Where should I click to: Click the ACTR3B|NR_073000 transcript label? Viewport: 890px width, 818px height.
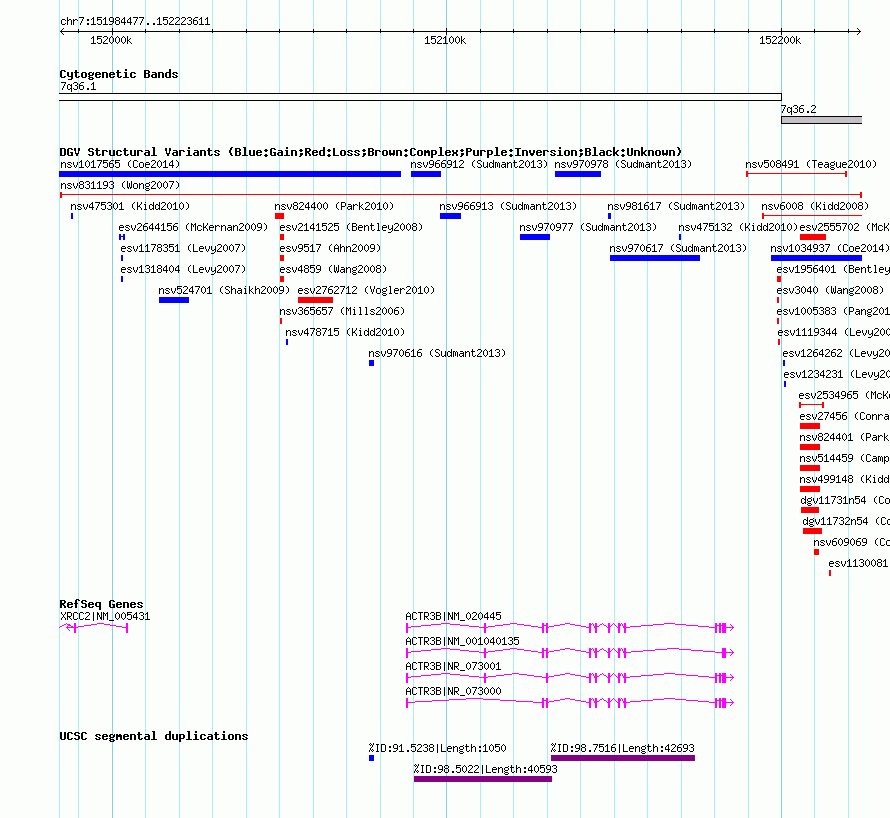[454, 691]
